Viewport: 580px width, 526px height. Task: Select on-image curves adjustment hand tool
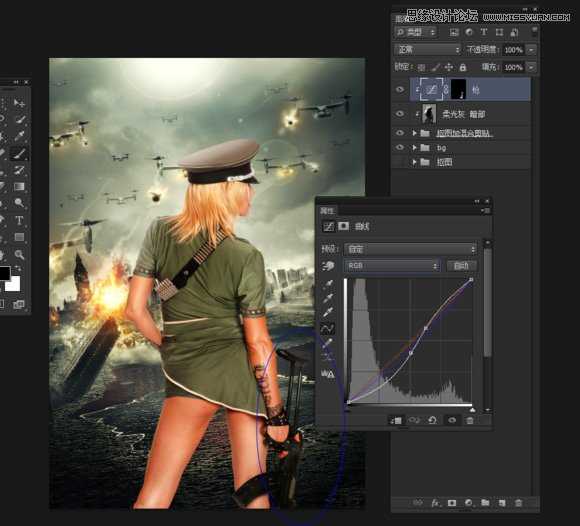pyautogui.click(x=328, y=266)
